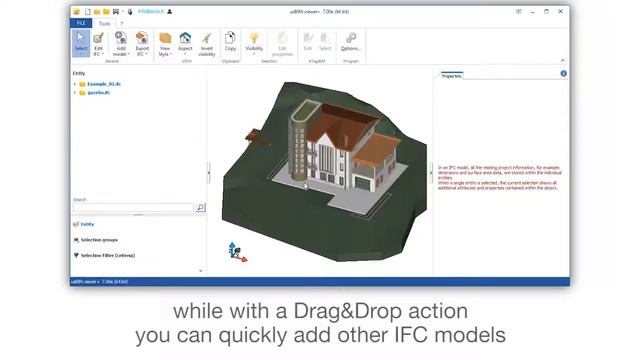Open program Options
The image size is (640, 360).
coord(351,42)
